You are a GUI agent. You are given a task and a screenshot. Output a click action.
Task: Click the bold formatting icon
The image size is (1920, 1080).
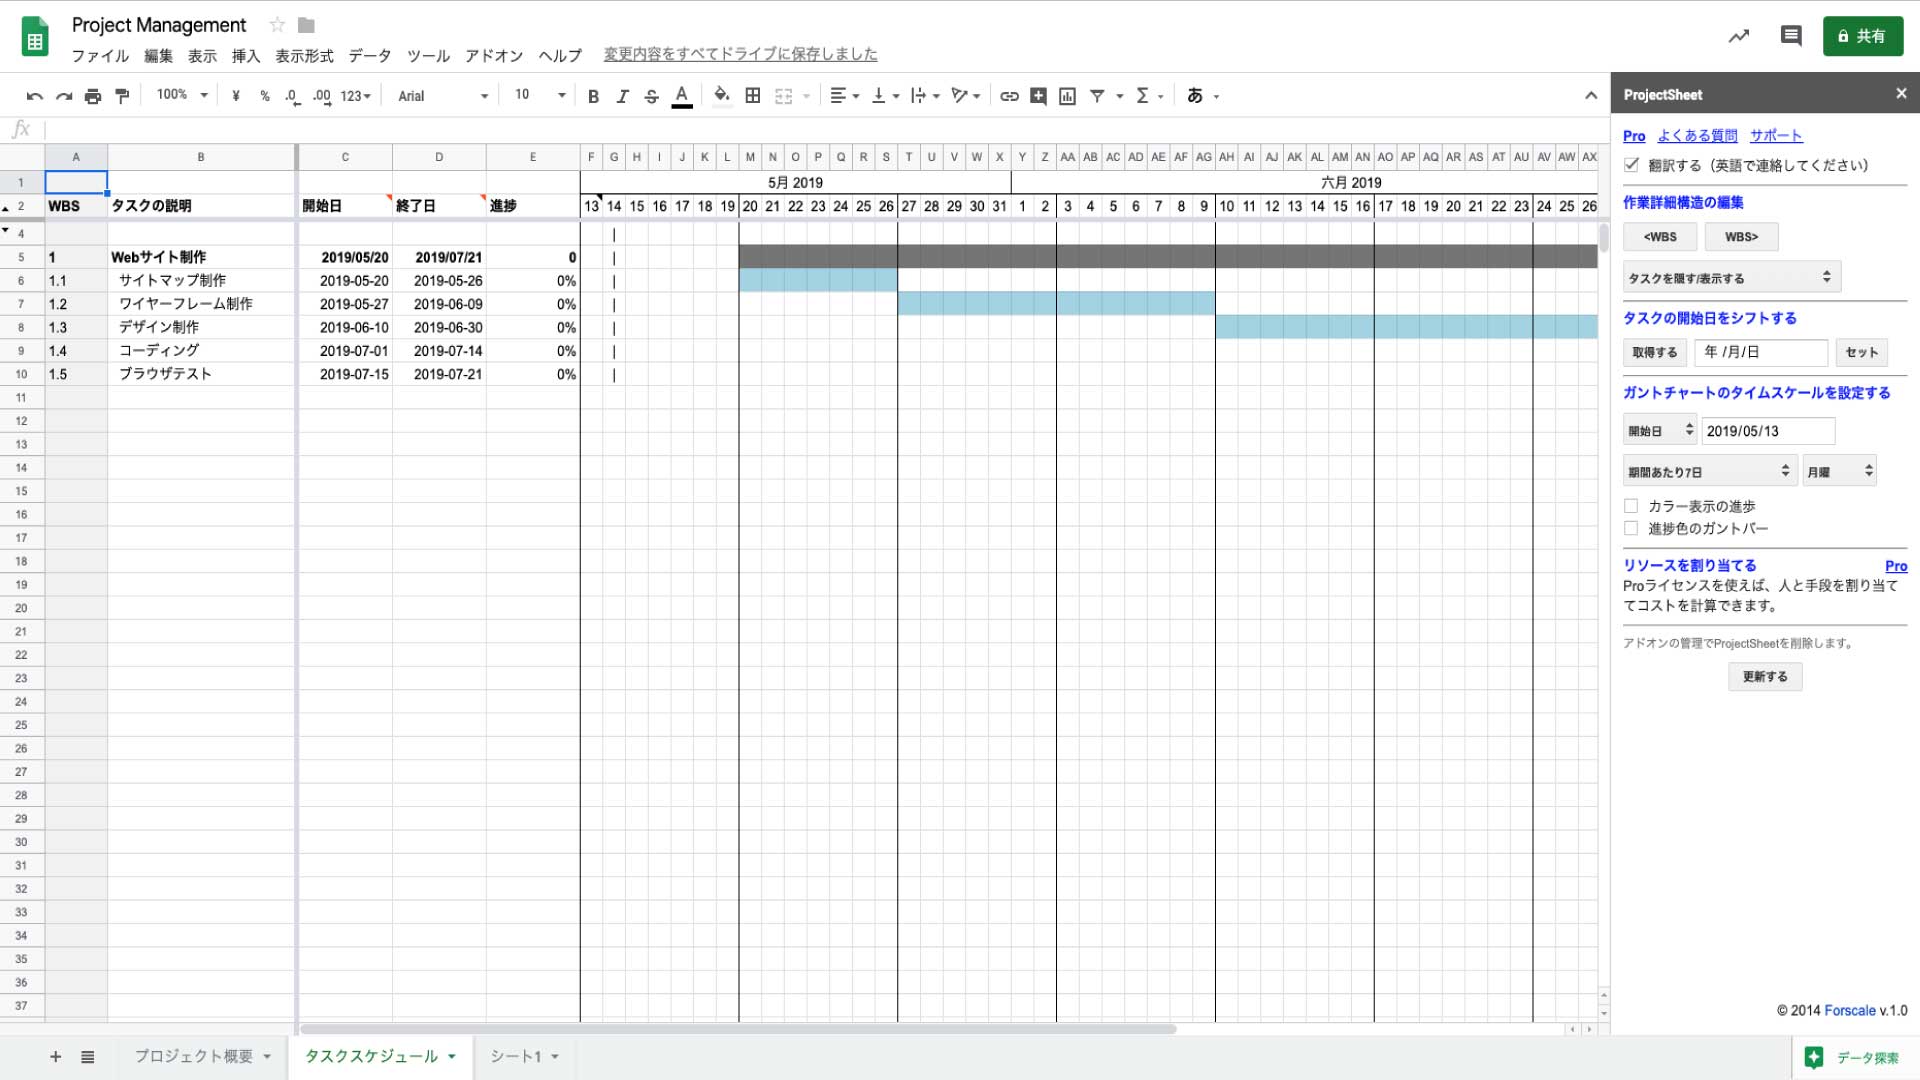592,95
